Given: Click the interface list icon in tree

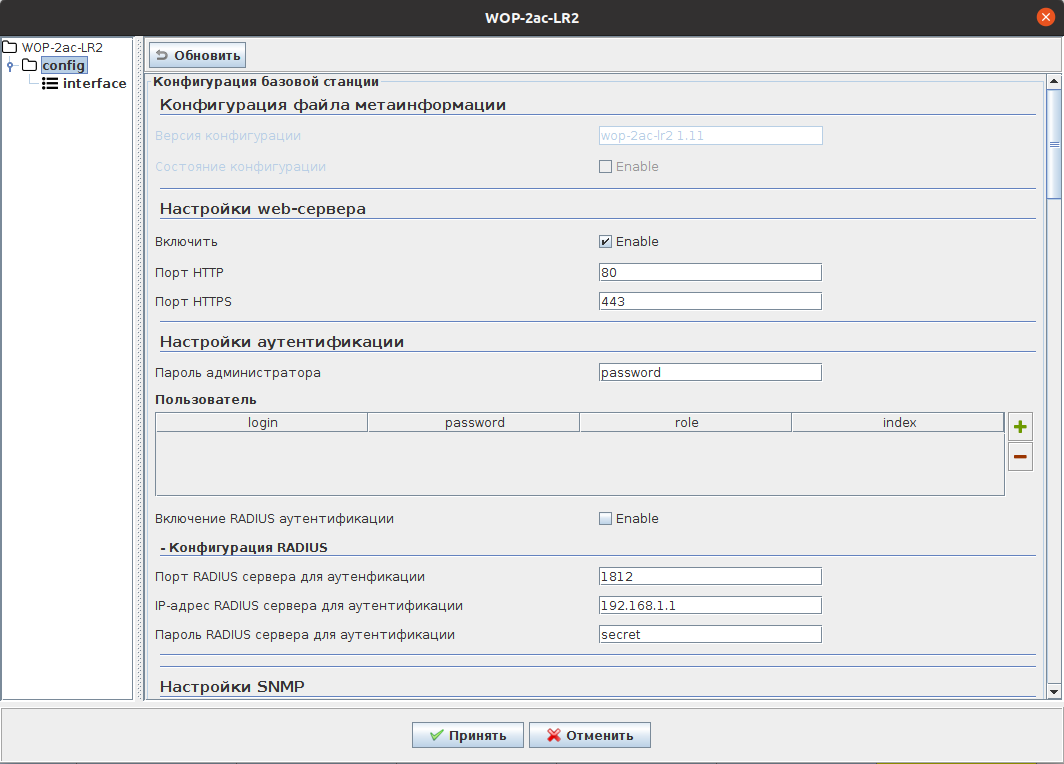Looking at the screenshot, I should tap(50, 84).
